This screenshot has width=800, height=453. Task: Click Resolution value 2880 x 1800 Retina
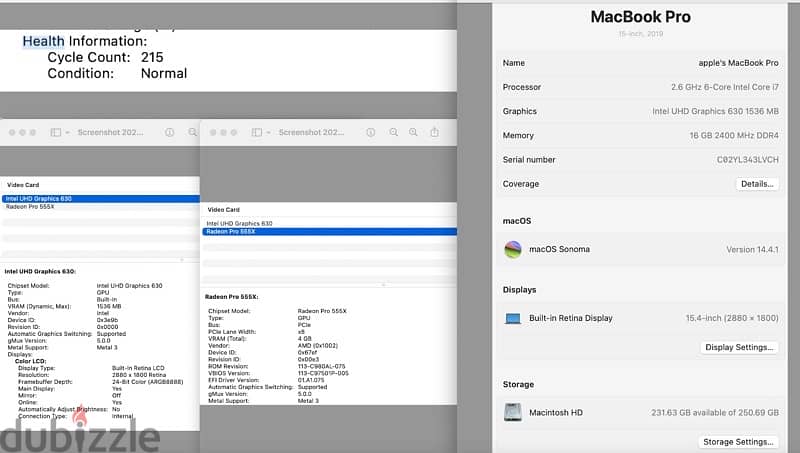click(x=139, y=375)
